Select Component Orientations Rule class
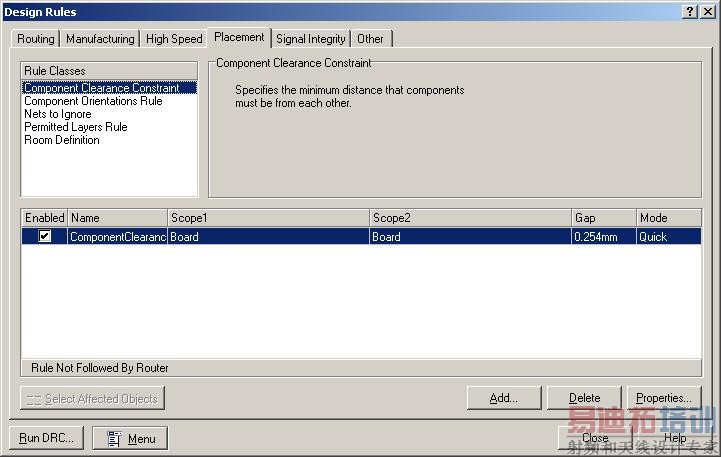 (93, 101)
